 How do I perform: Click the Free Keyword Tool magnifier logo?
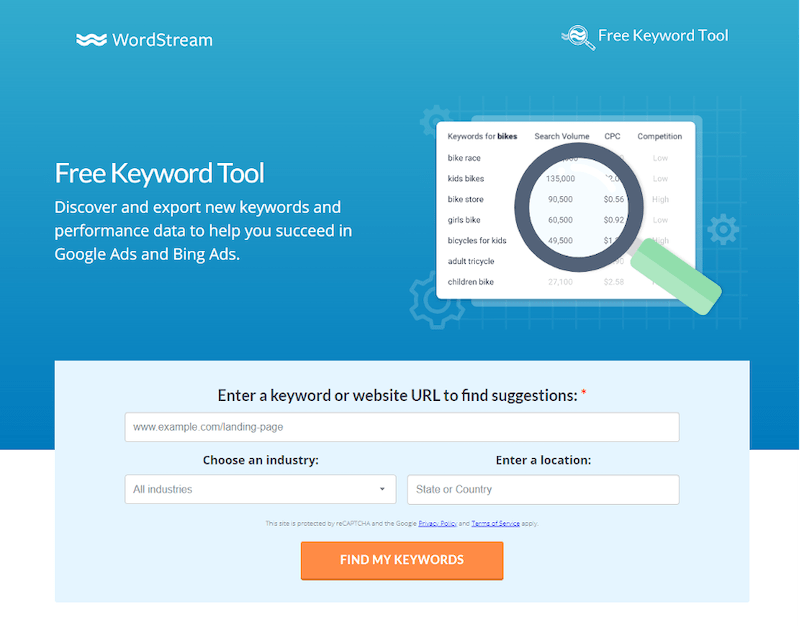tap(578, 37)
